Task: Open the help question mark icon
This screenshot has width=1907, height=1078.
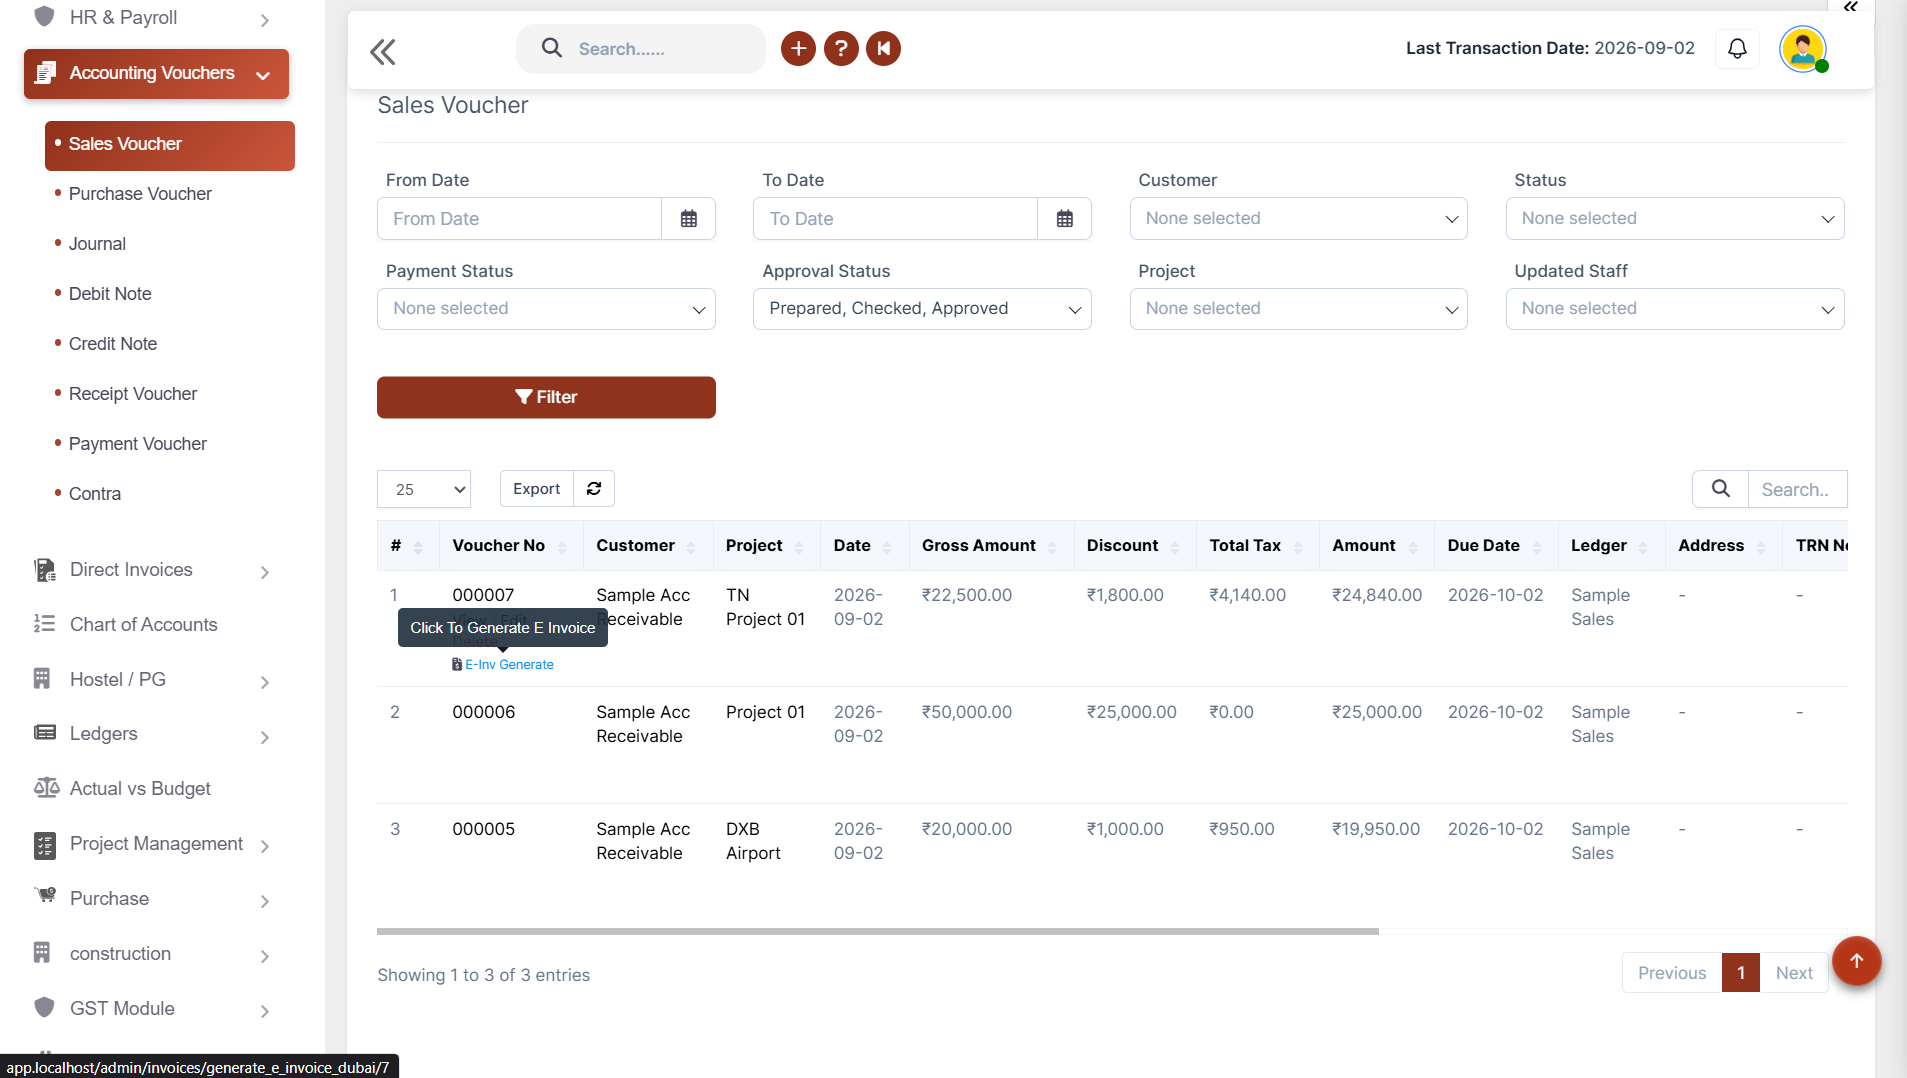Action: [841, 48]
